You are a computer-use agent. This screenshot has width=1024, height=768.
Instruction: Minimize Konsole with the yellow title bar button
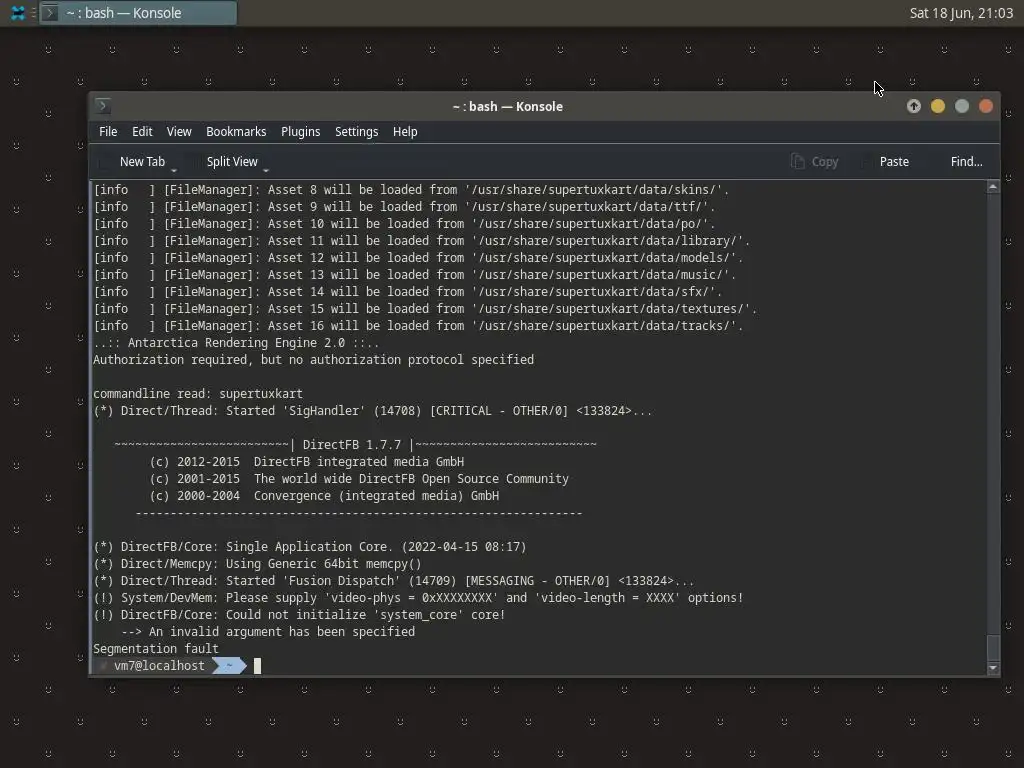click(x=938, y=106)
